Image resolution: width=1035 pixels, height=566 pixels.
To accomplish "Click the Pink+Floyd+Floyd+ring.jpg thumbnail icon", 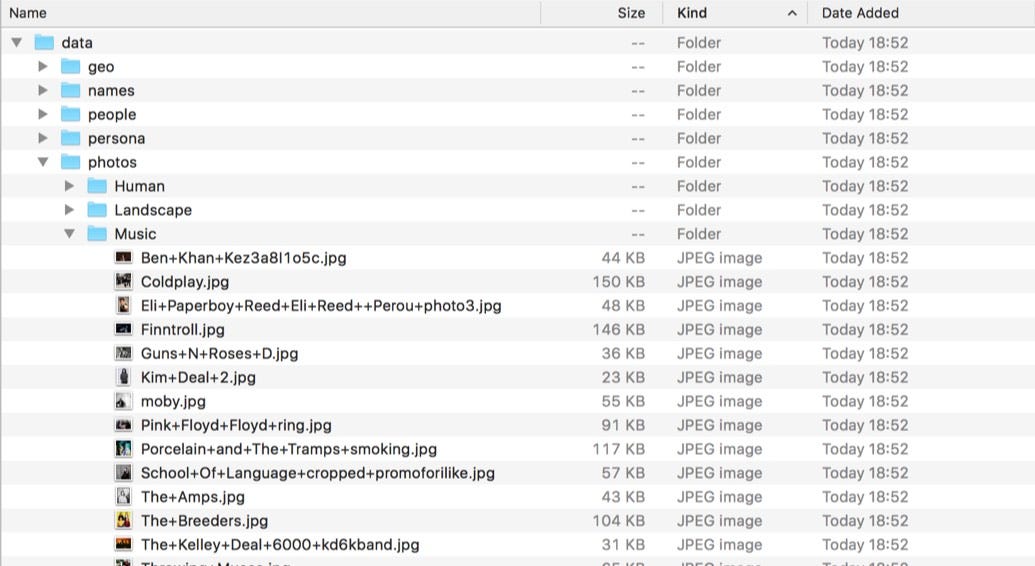I will 123,425.
